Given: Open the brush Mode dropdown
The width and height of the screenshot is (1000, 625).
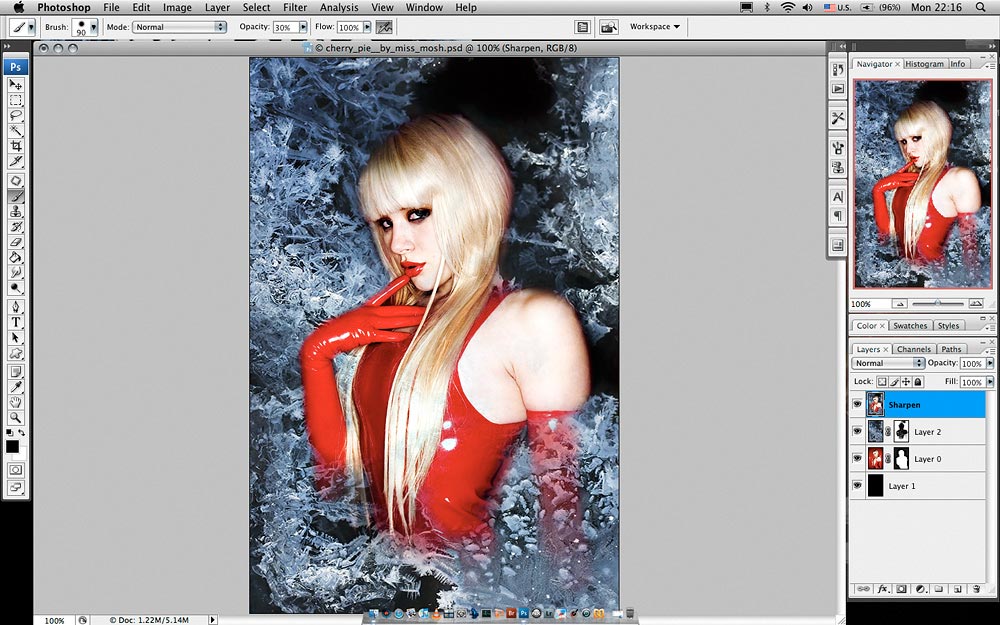Looking at the screenshot, I should coord(179,27).
